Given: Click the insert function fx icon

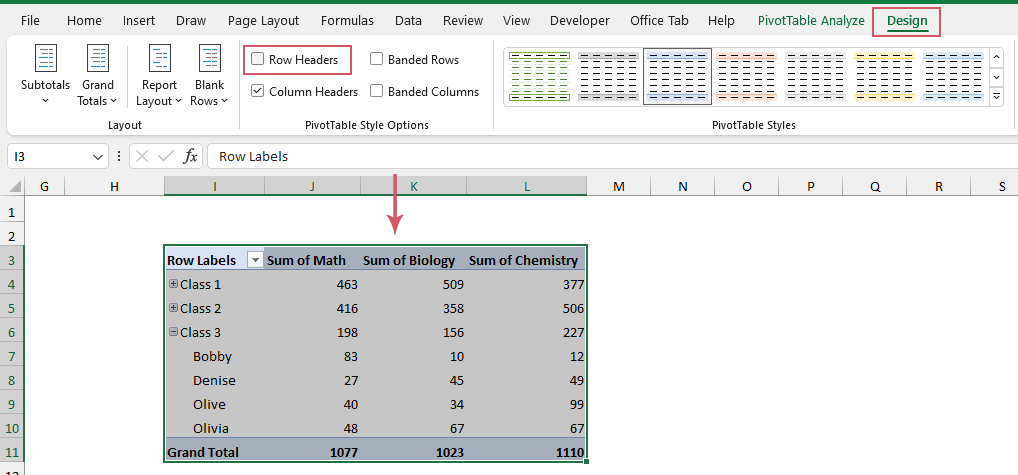Looking at the screenshot, I should [190, 156].
